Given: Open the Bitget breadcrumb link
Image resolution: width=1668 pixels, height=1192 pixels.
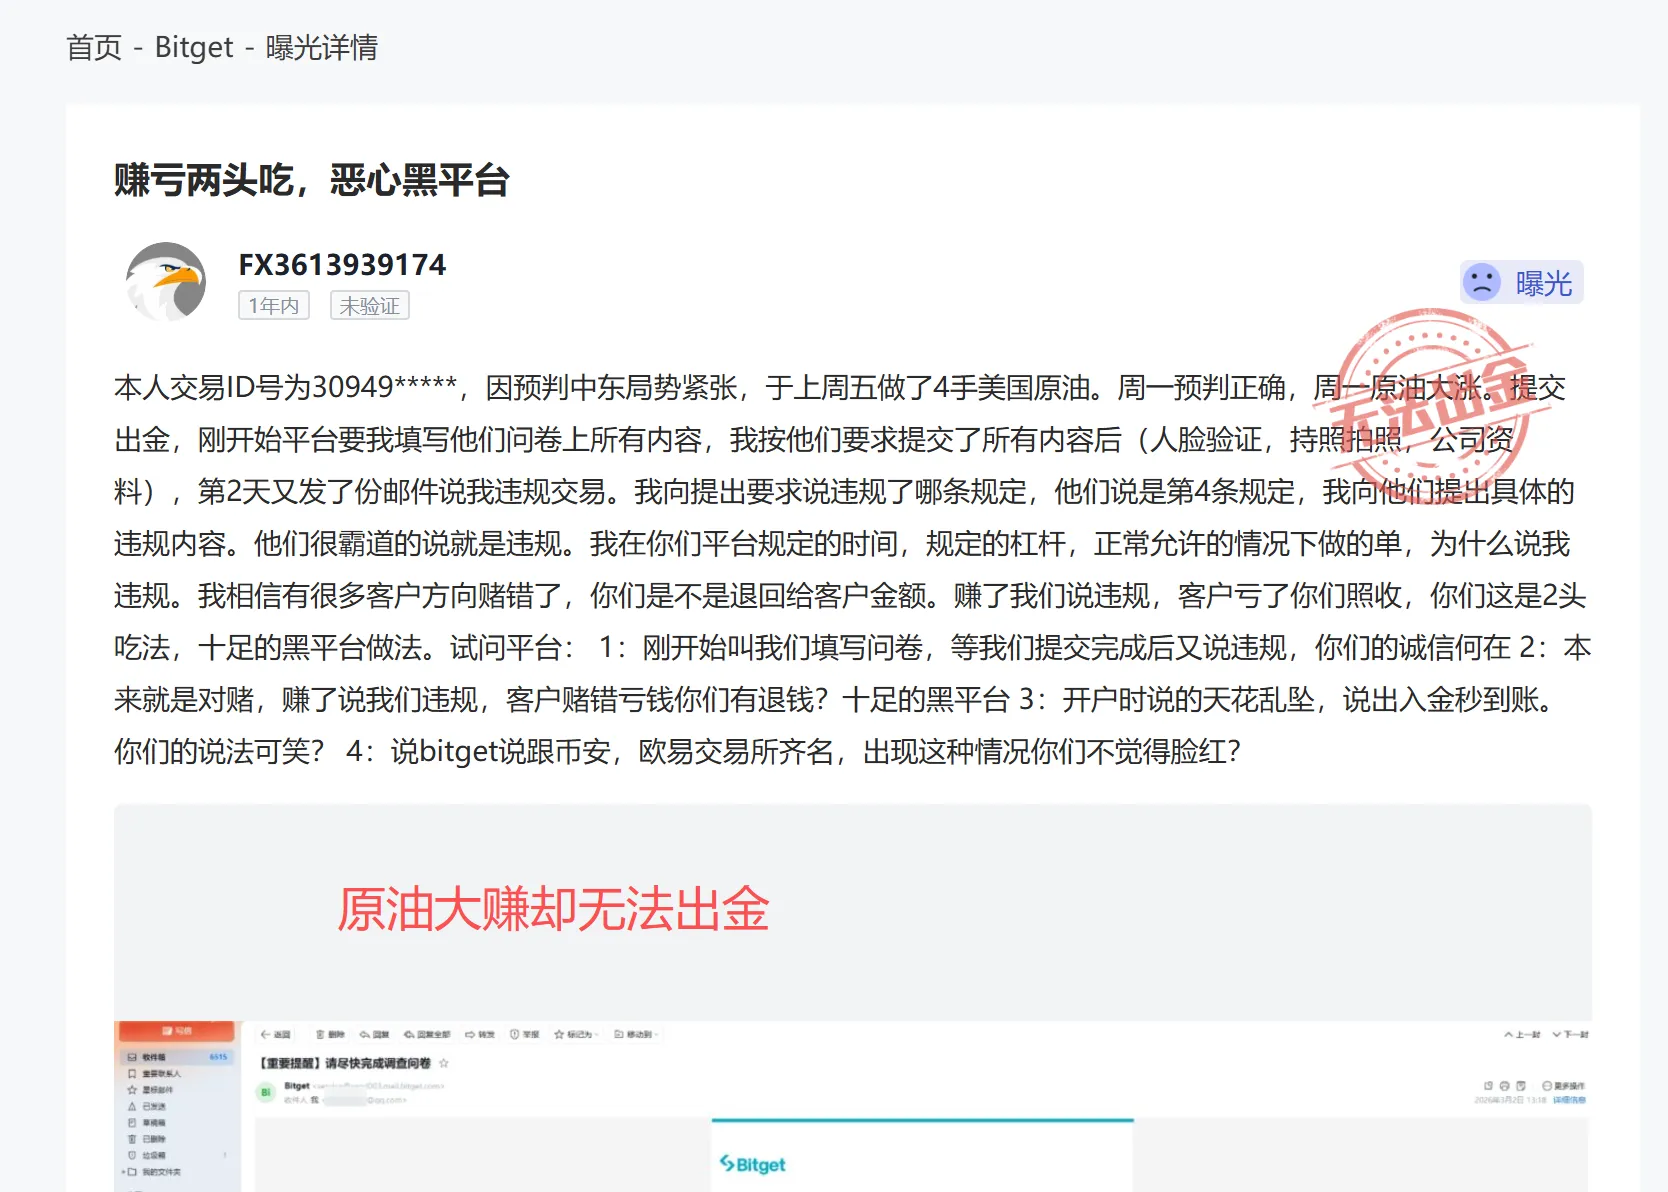Looking at the screenshot, I should pyautogui.click(x=194, y=47).
